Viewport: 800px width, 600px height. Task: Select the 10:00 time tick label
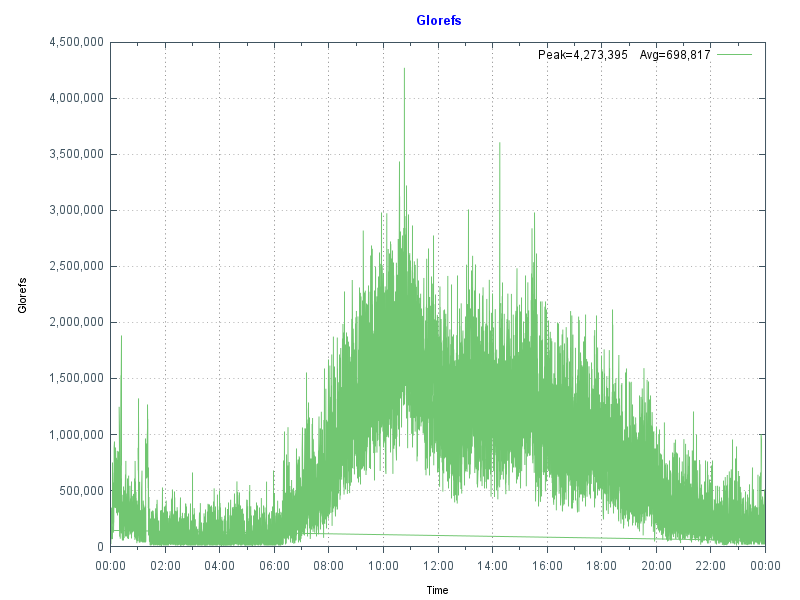[x=383, y=565]
